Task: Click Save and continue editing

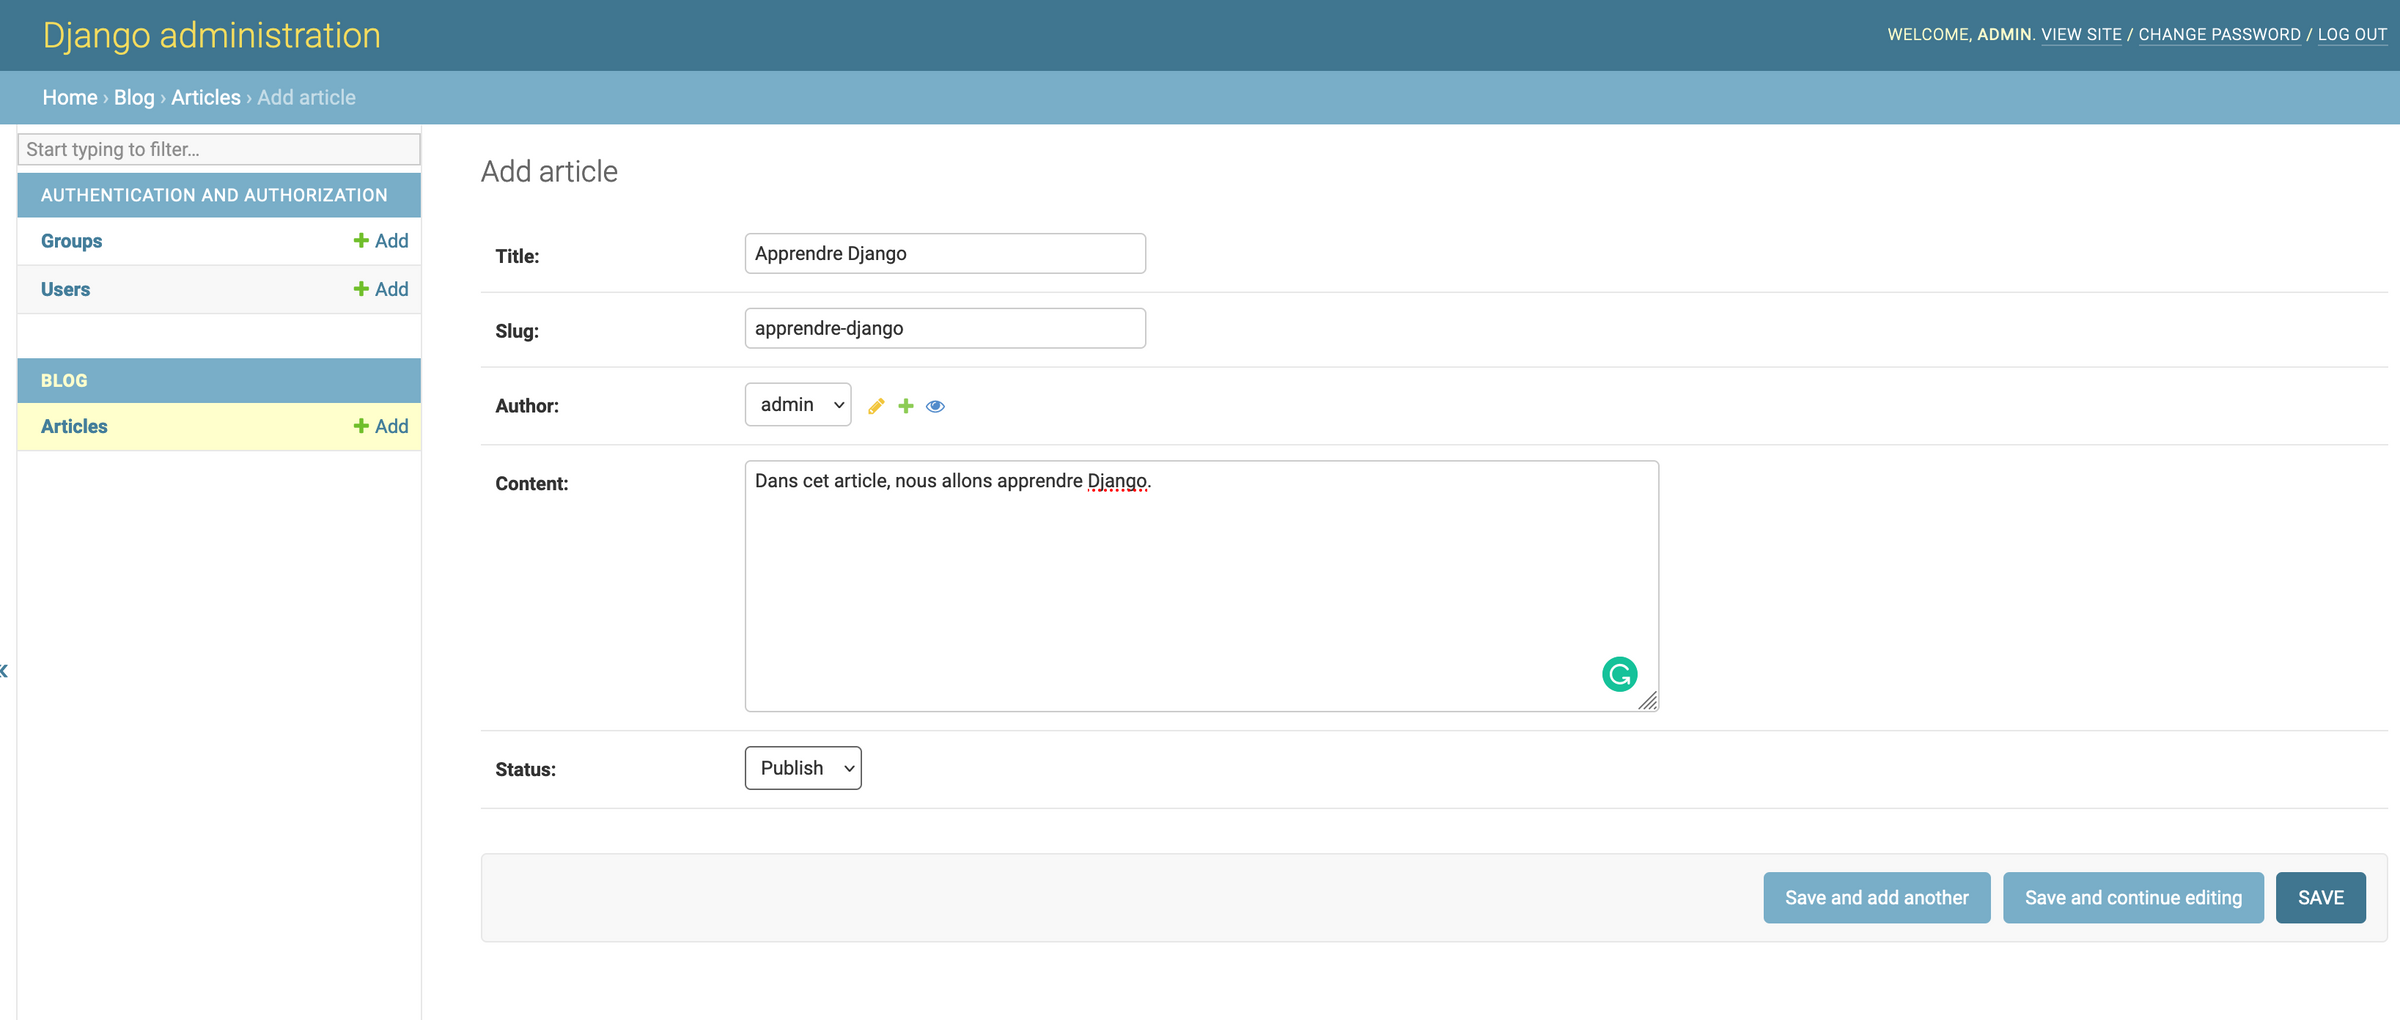Action: point(2133,897)
